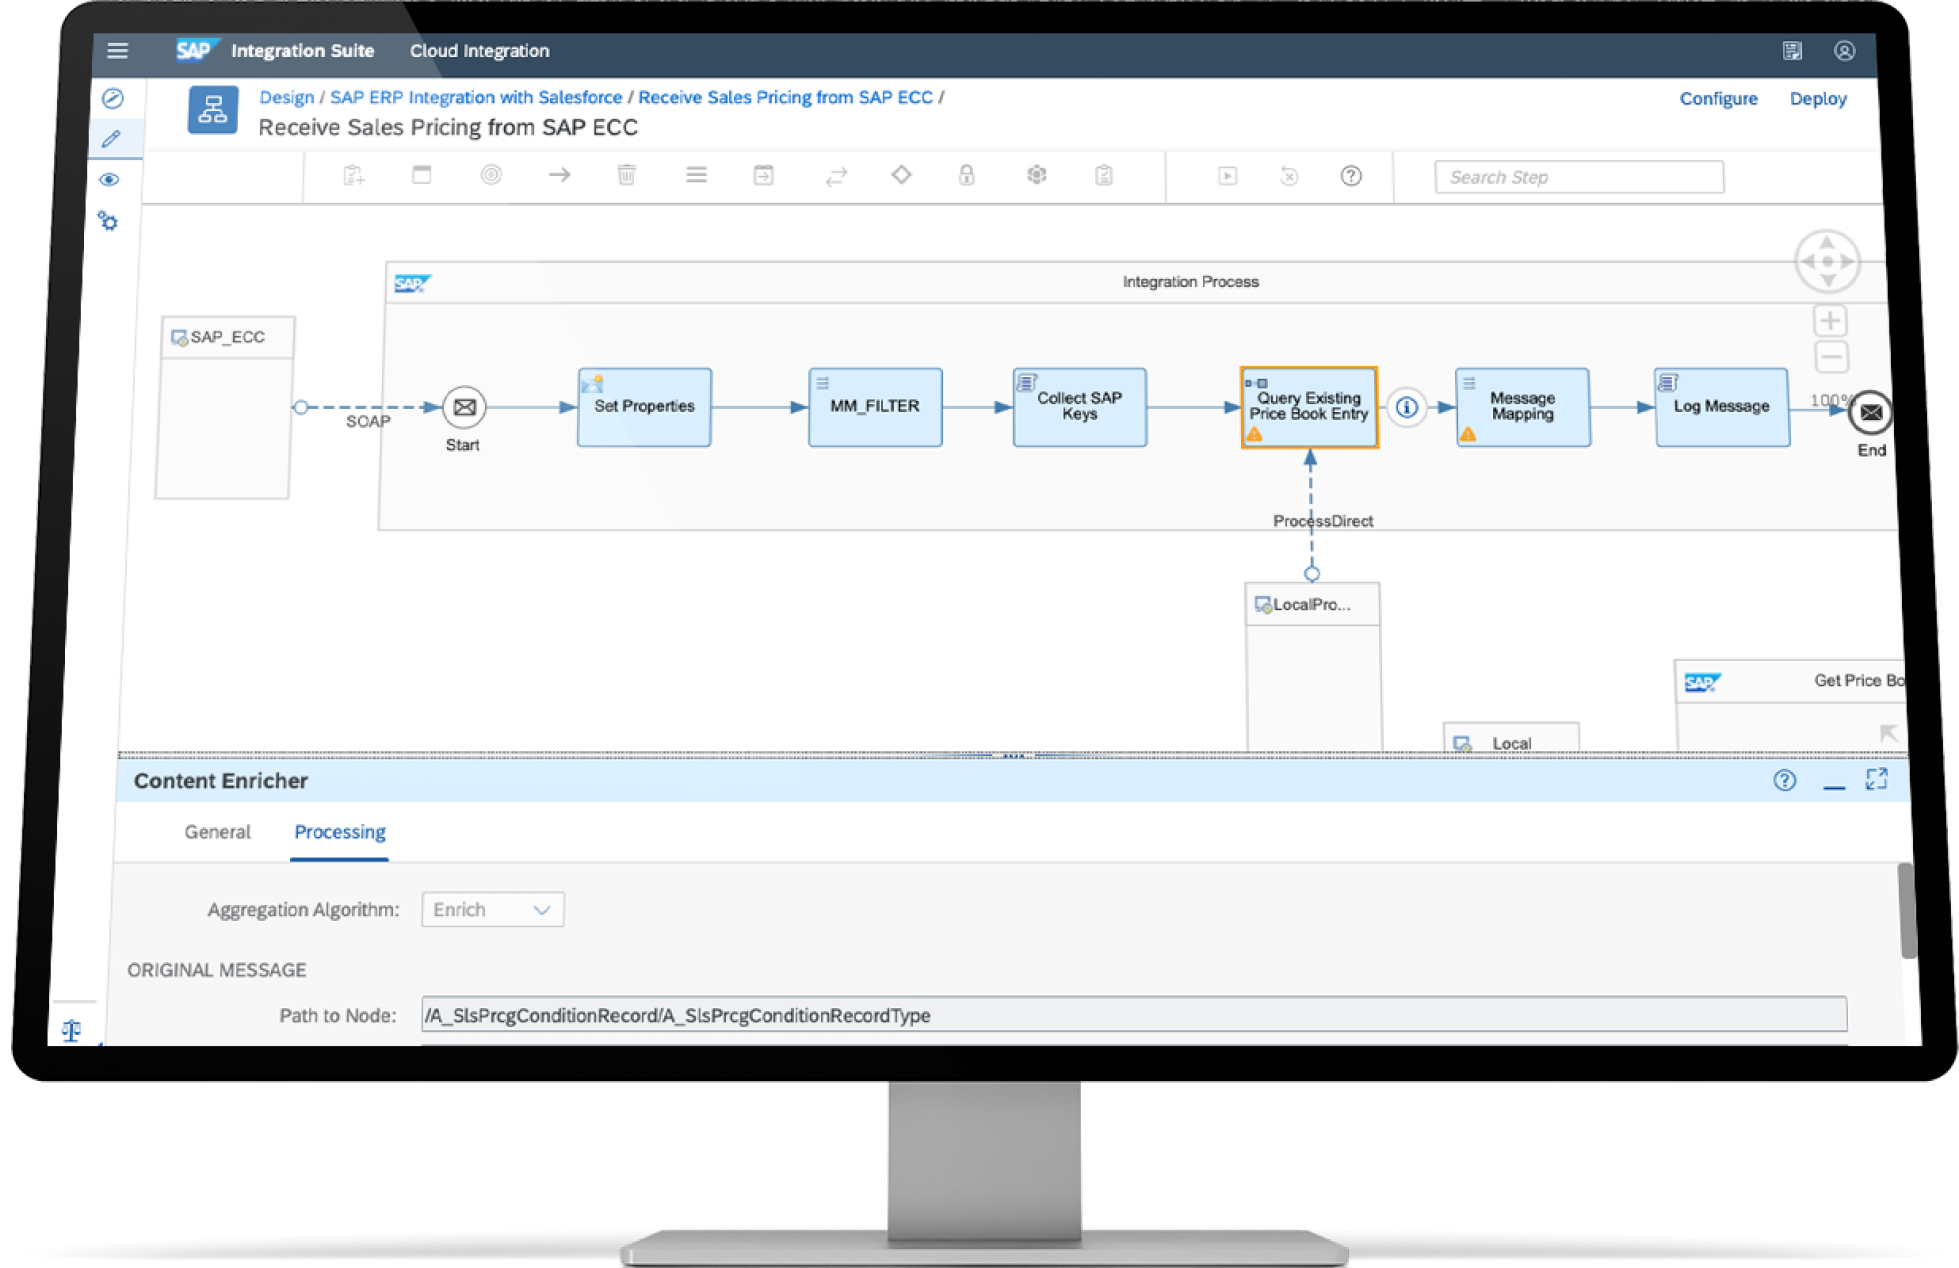The height and width of the screenshot is (1268, 1959).
Task: Click the Settings gear sidebar icon
Action: tap(108, 221)
